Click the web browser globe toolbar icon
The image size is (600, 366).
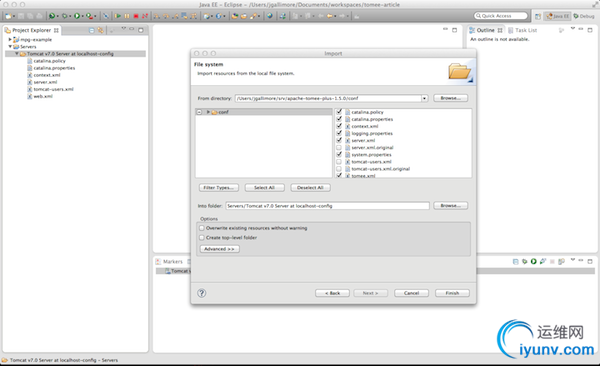270,16
